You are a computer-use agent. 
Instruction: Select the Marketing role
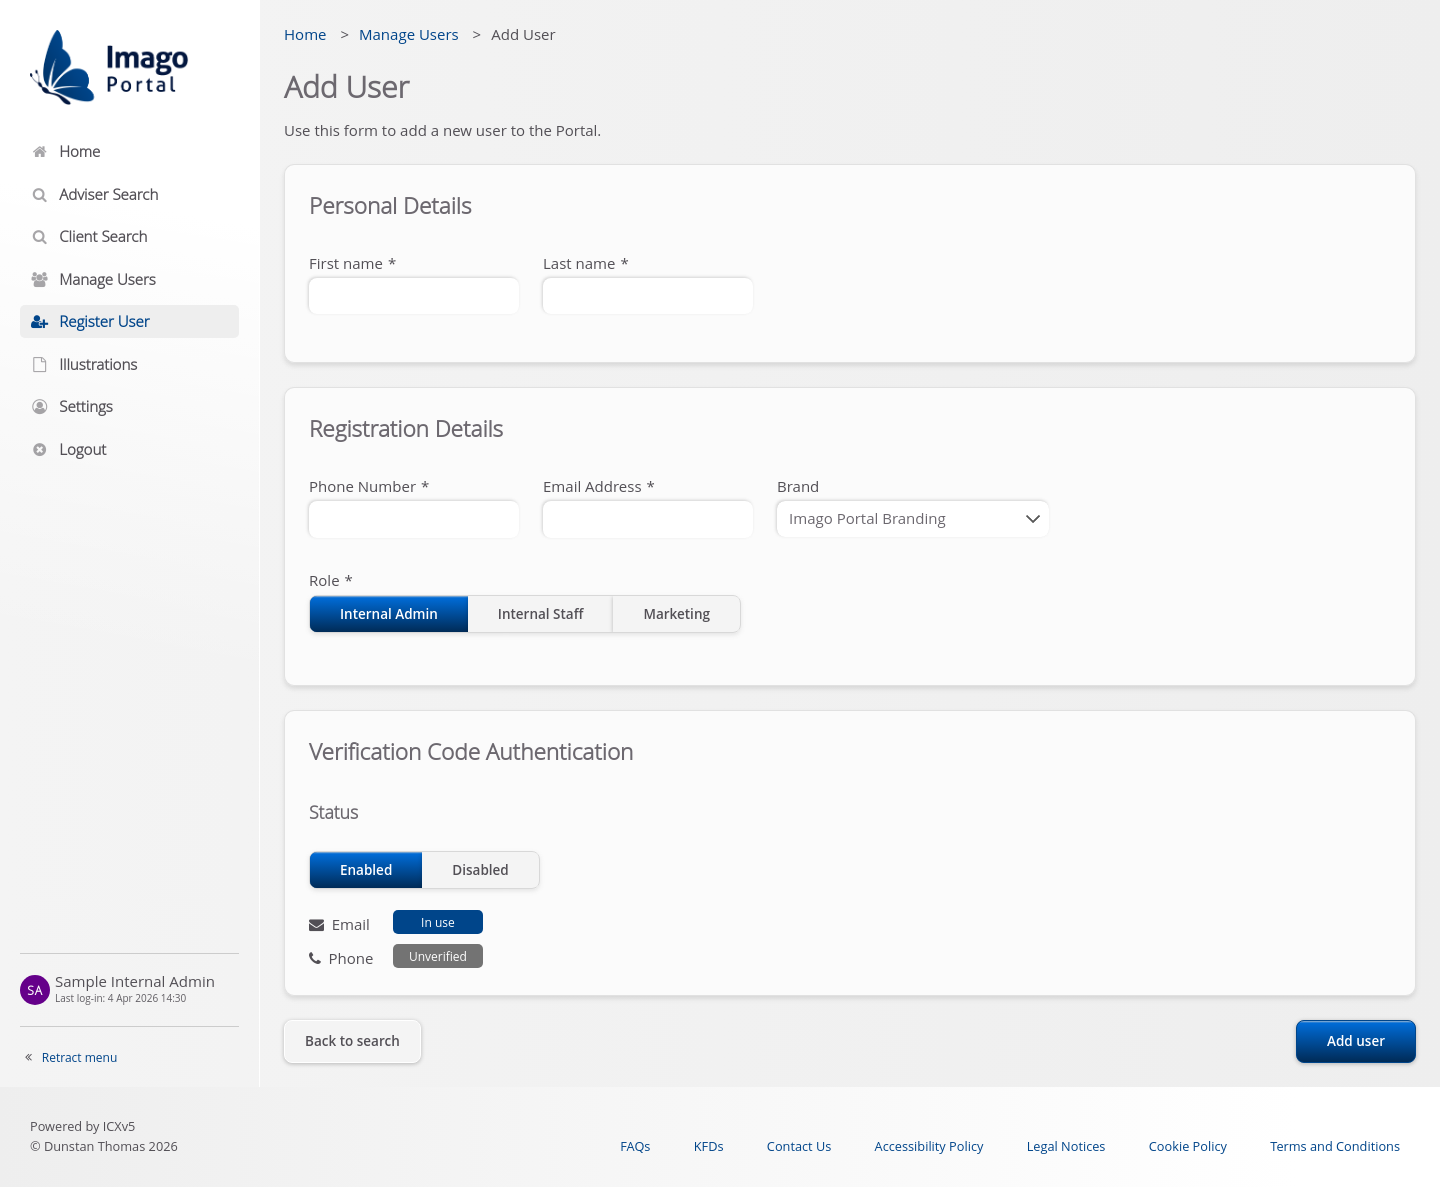coord(677,614)
